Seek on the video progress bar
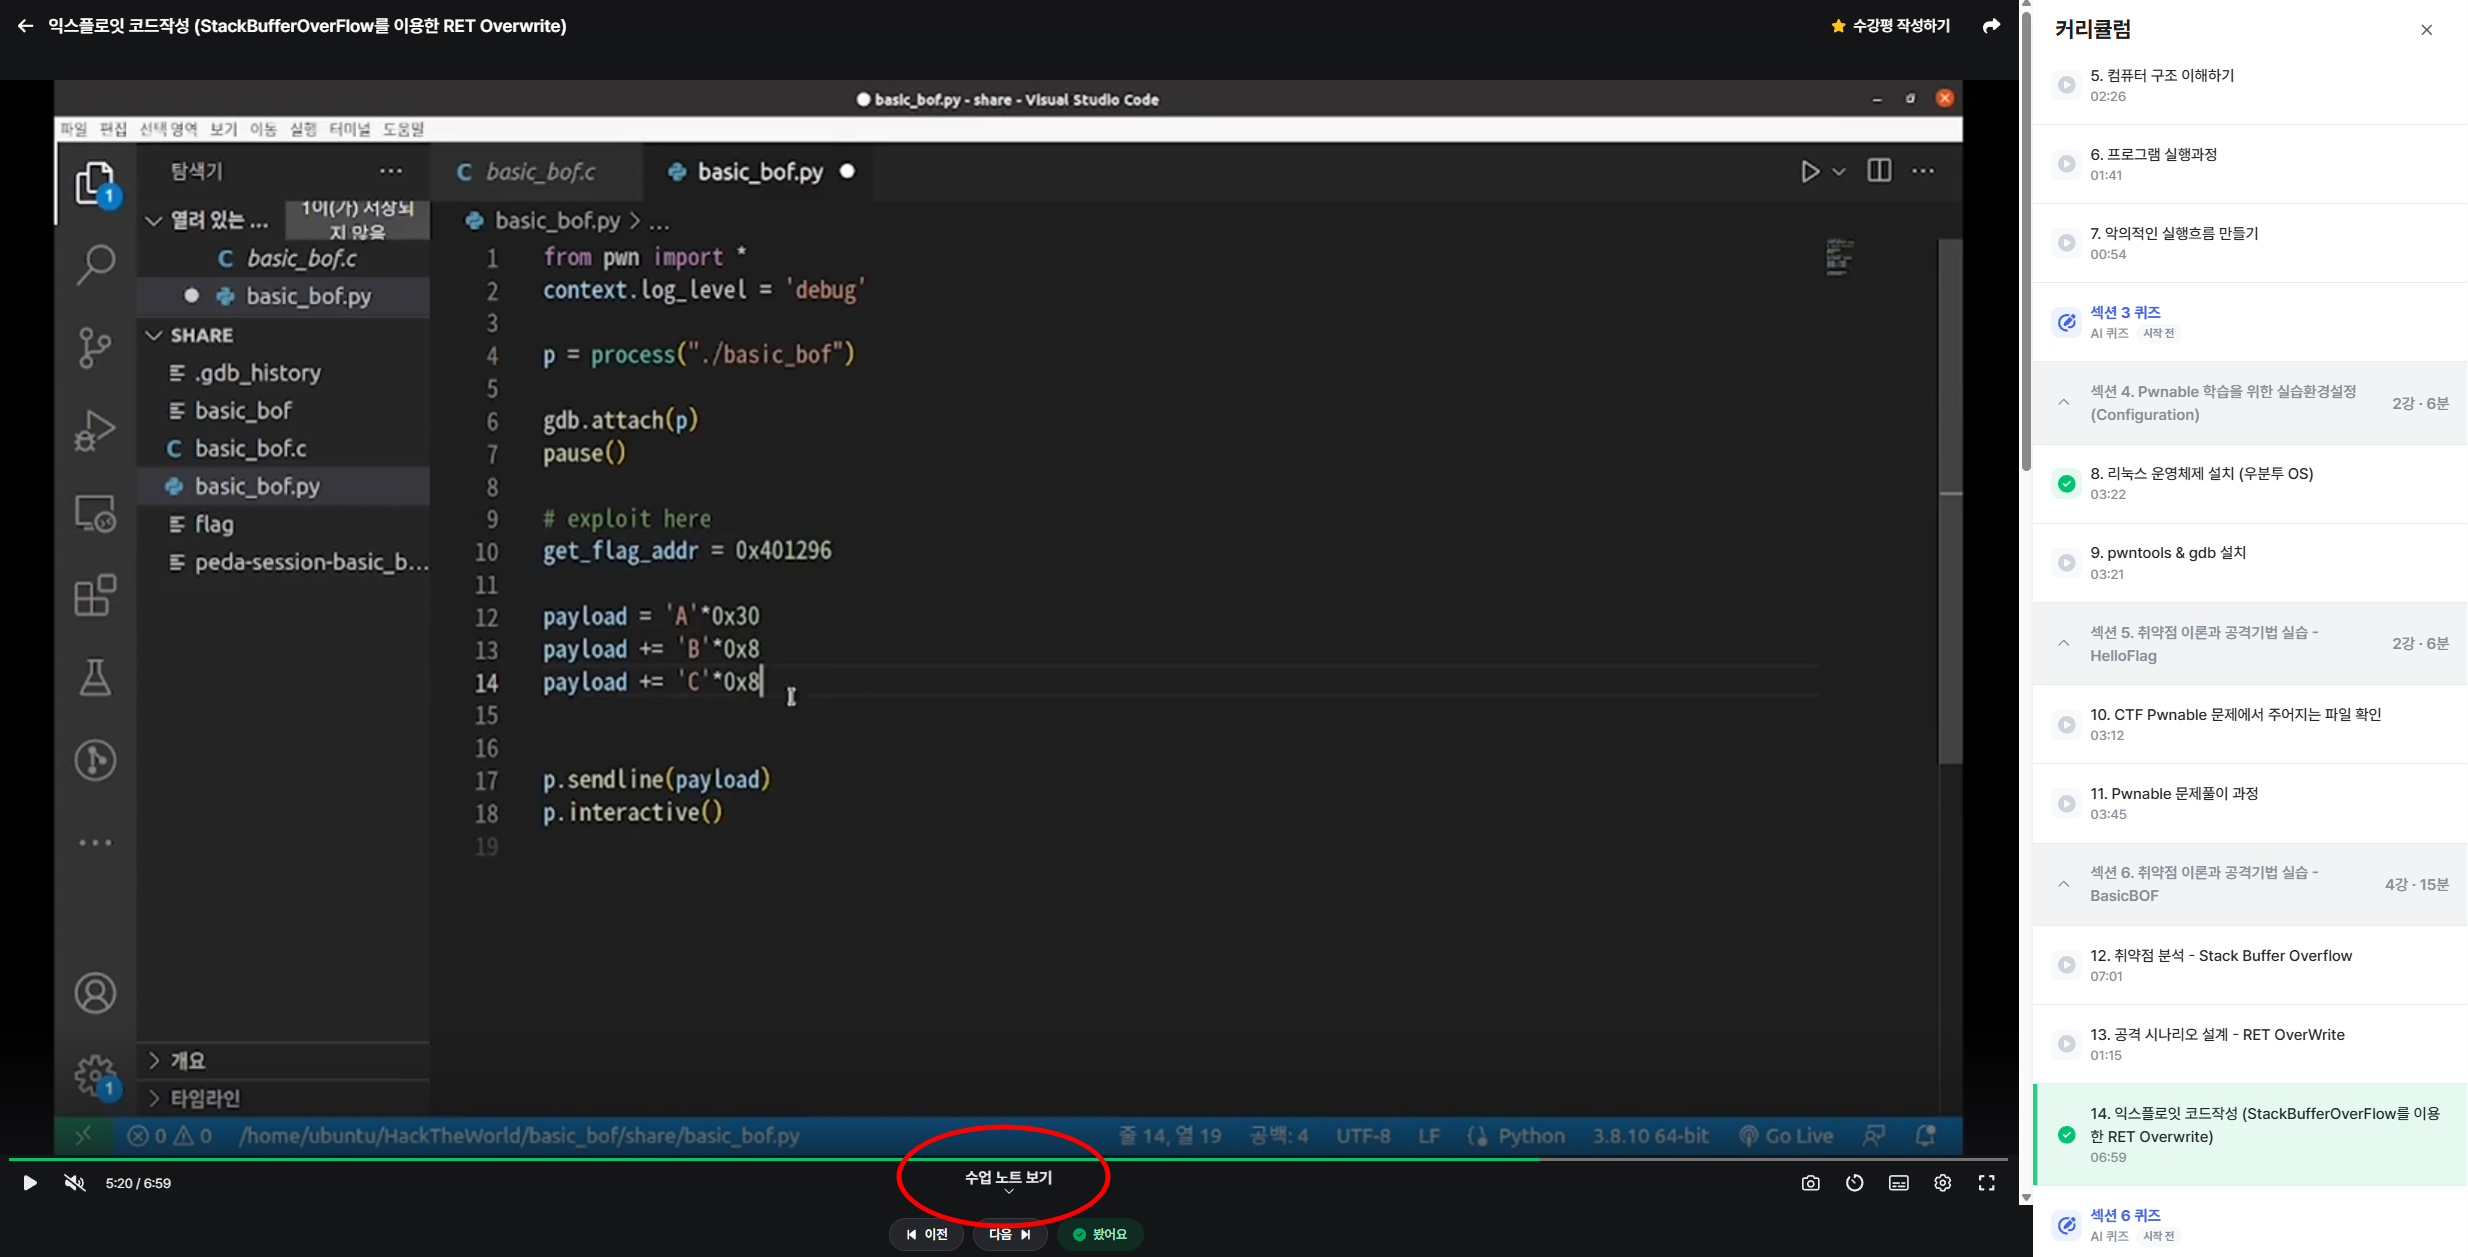This screenshot has height=1257, width=2468. tap(1000, 1159)
